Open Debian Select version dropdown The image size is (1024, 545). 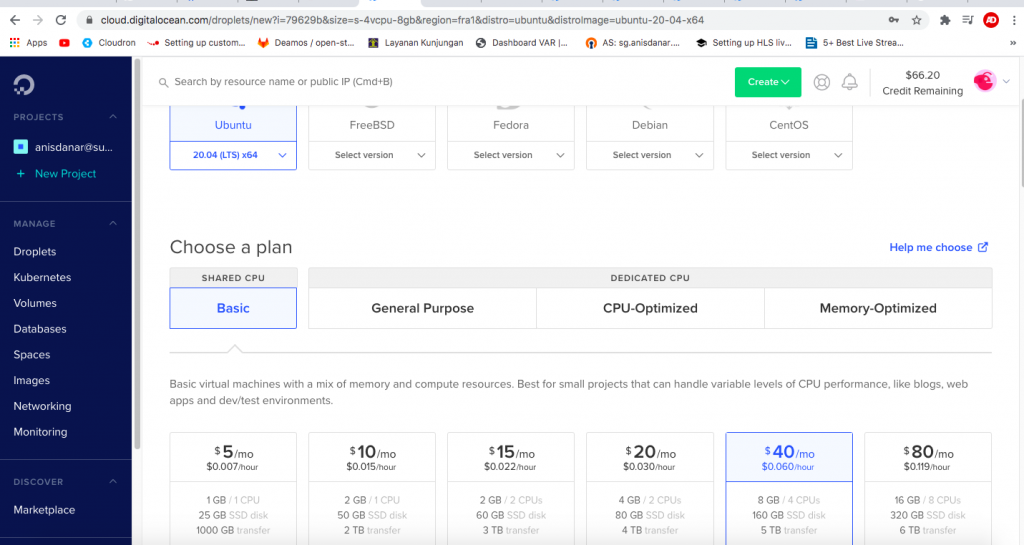click(x=650, y=155)
